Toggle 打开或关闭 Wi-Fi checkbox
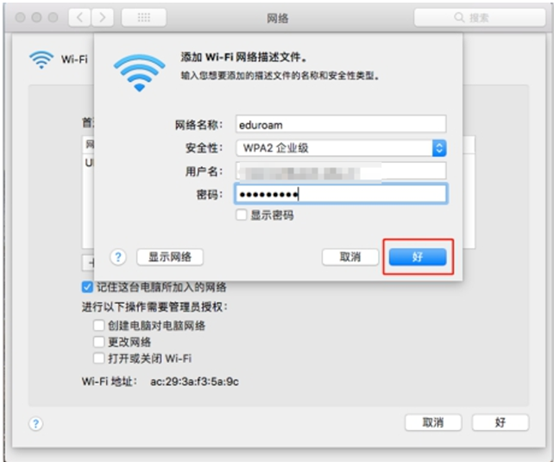The width and height of the screenshot is (554, 462). pos(99,358)
